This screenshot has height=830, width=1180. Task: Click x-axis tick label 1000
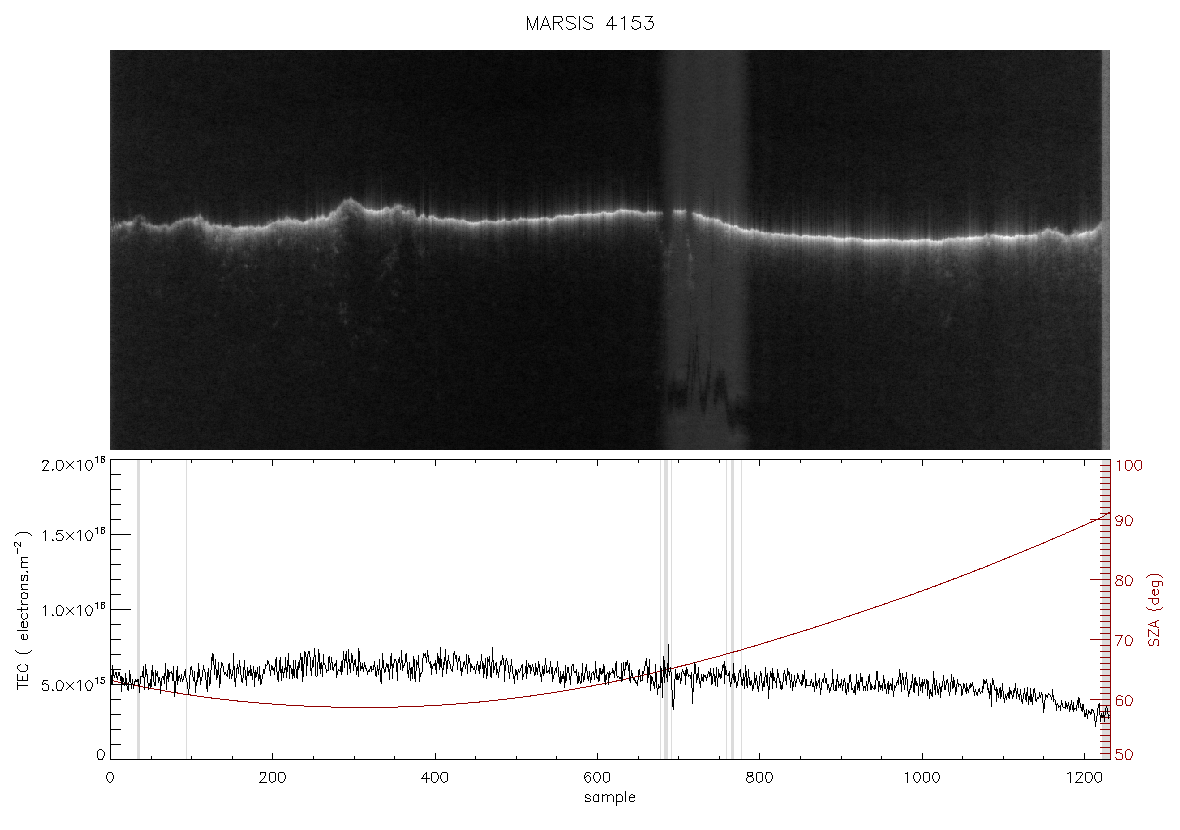(x=922, y=777)
